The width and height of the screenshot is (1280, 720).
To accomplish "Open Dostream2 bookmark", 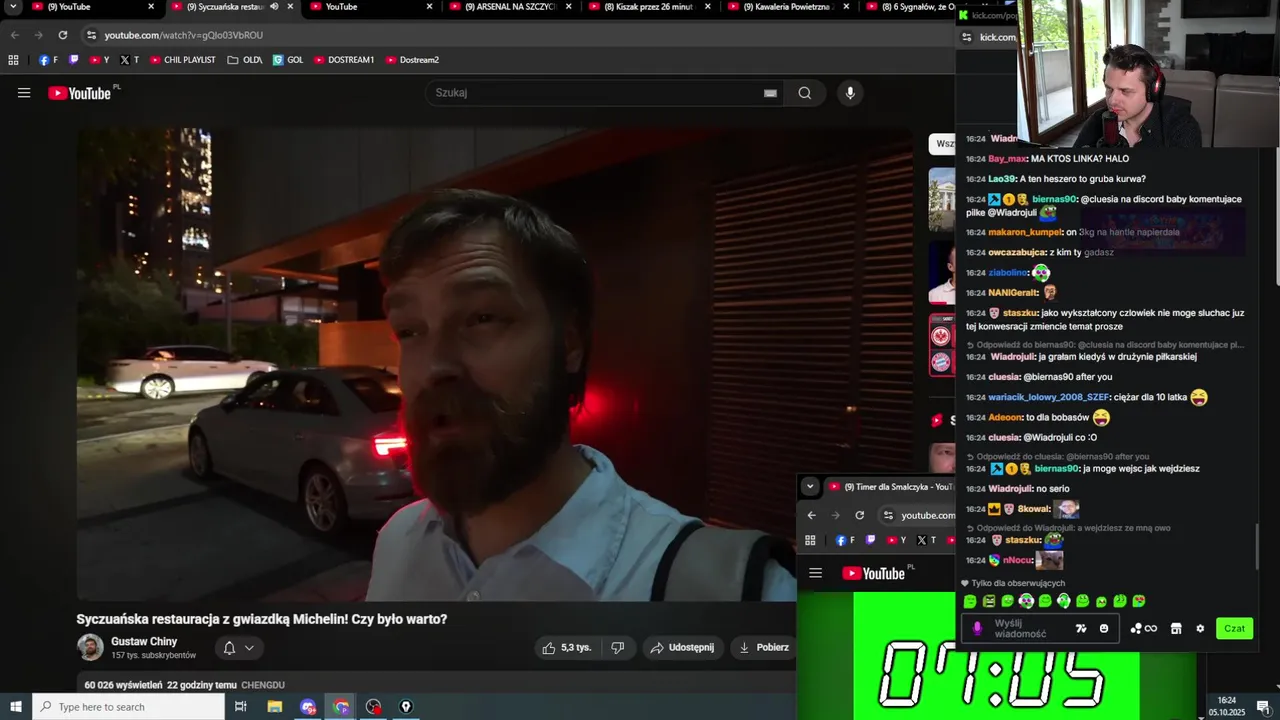I will point(412,60).
